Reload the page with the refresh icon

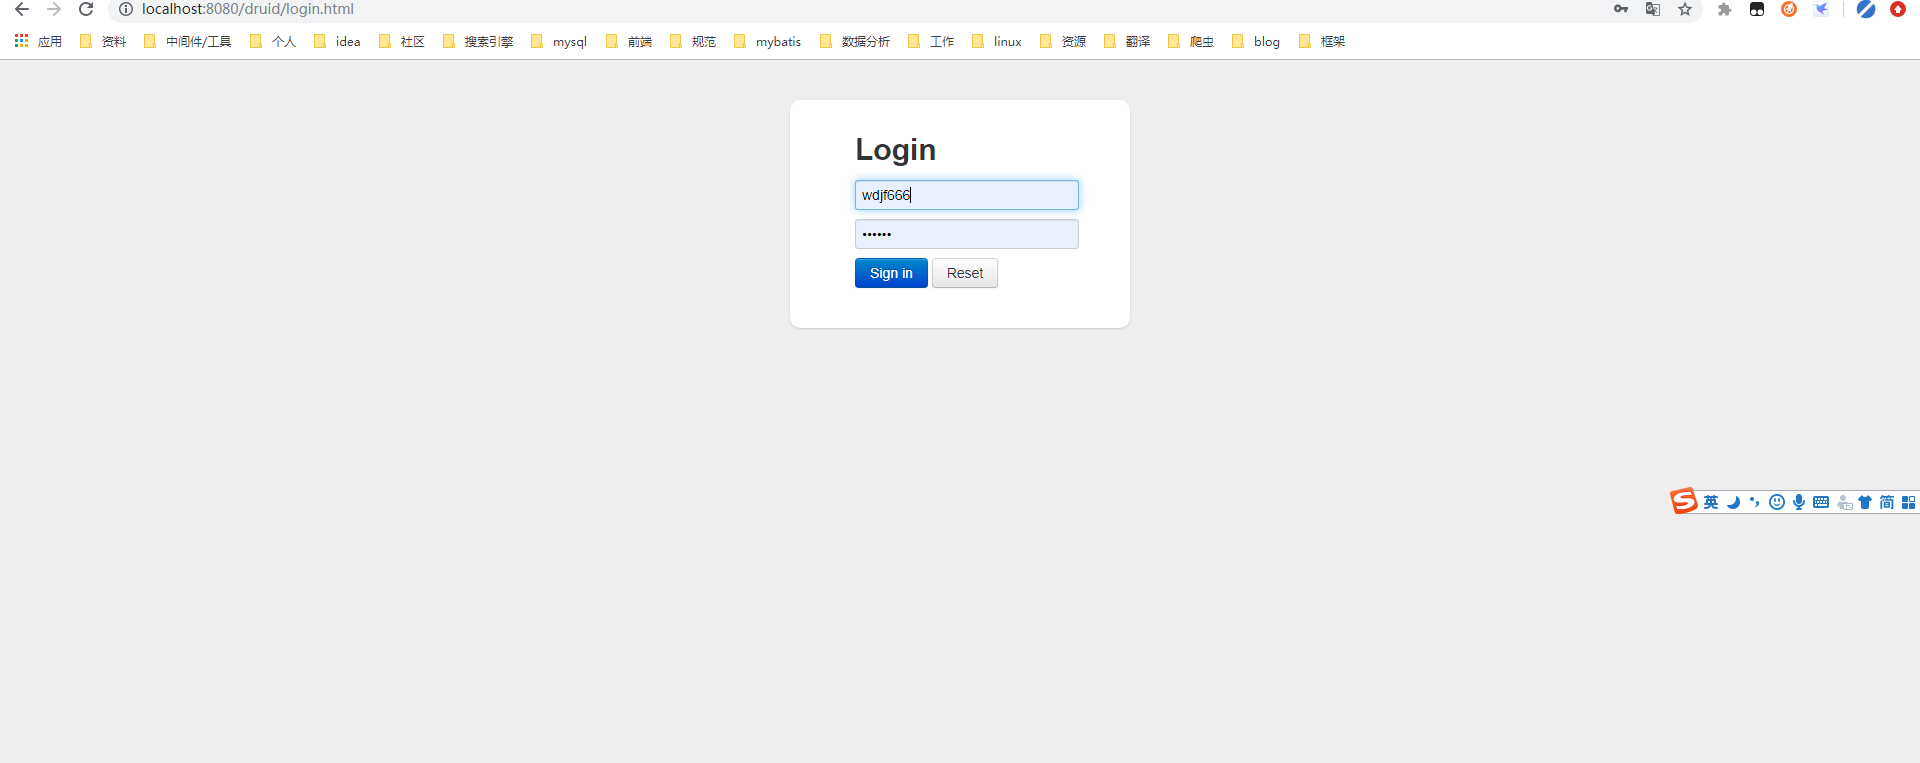pyautogui.click(x=86, y=9)
